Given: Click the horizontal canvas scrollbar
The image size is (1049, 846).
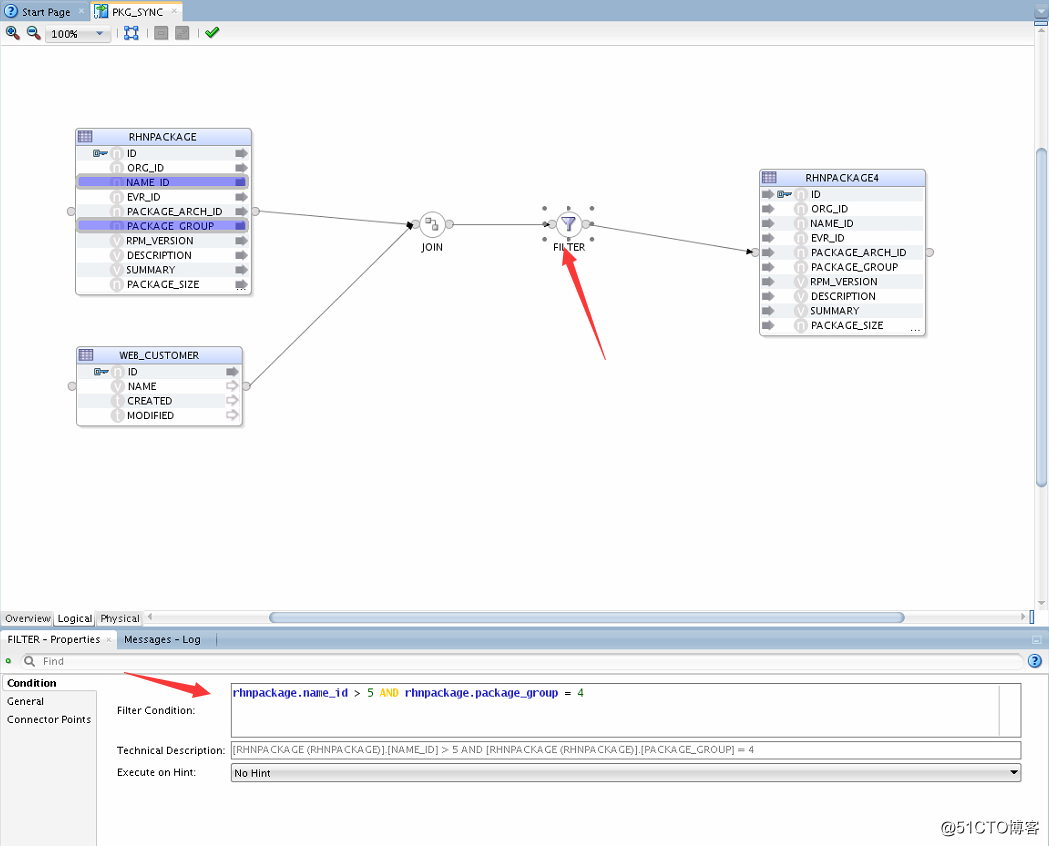Looking at the screenshot, I should [x=587, y=617].
